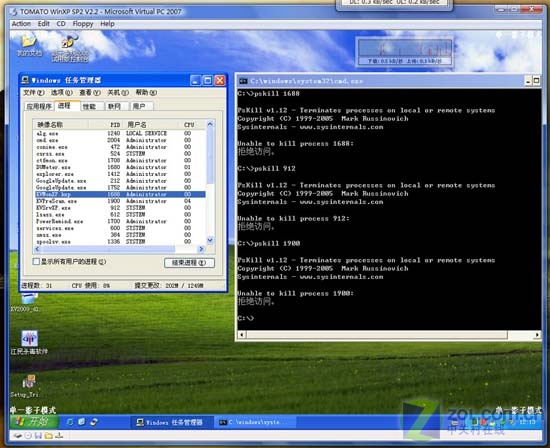This screenshot has width=550, height=448.
Task: Open the Setup_Tri installer desktop icon
Action: [x=27, y=386]
